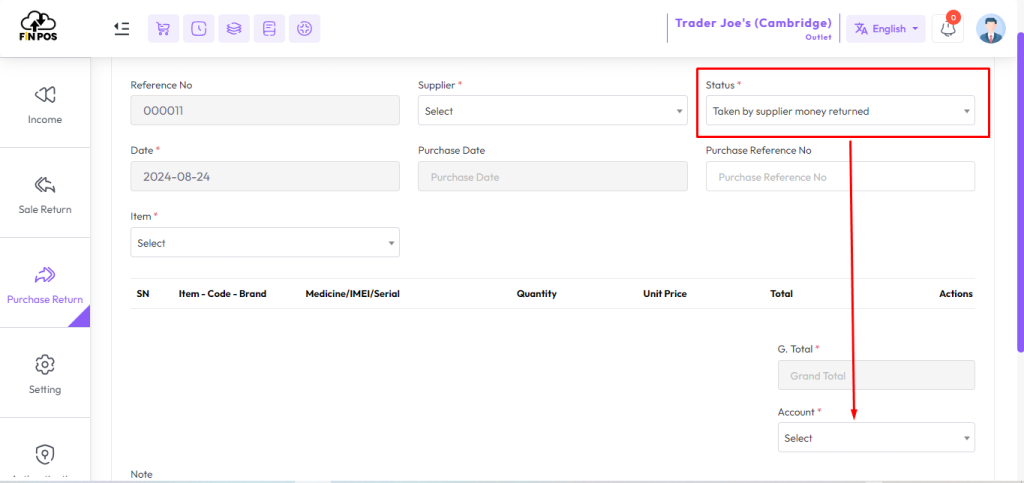
Task: Click the shield icon at the sidebar bottom
Action: click(45, 454)
